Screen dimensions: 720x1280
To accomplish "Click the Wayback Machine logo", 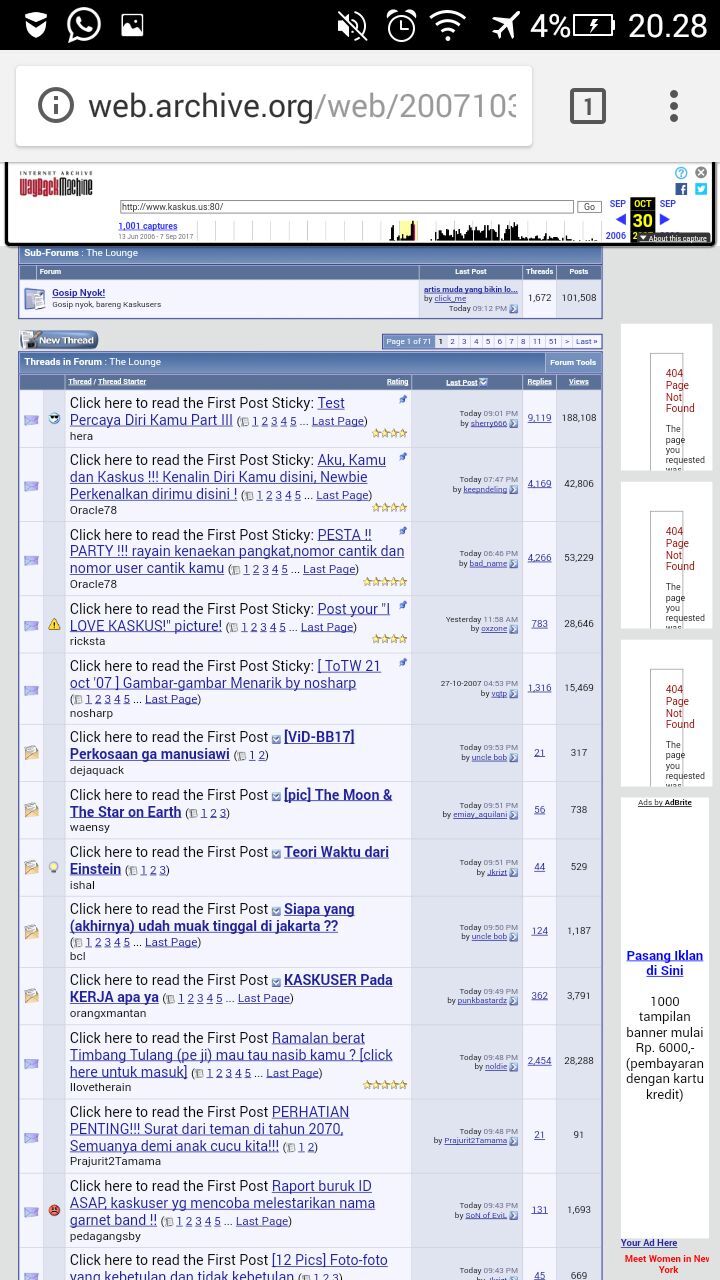I will (x=56, y=184).
